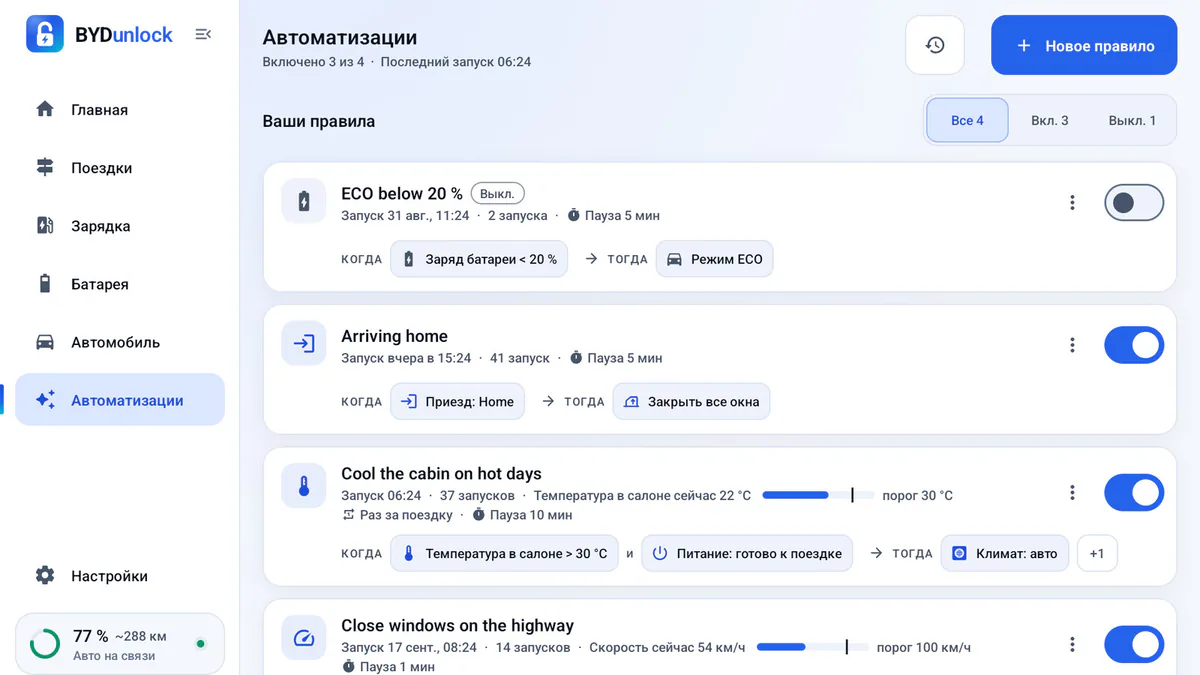Click the Cool the cabin on hot days title

pyautogui.click(x=441, y=474)
